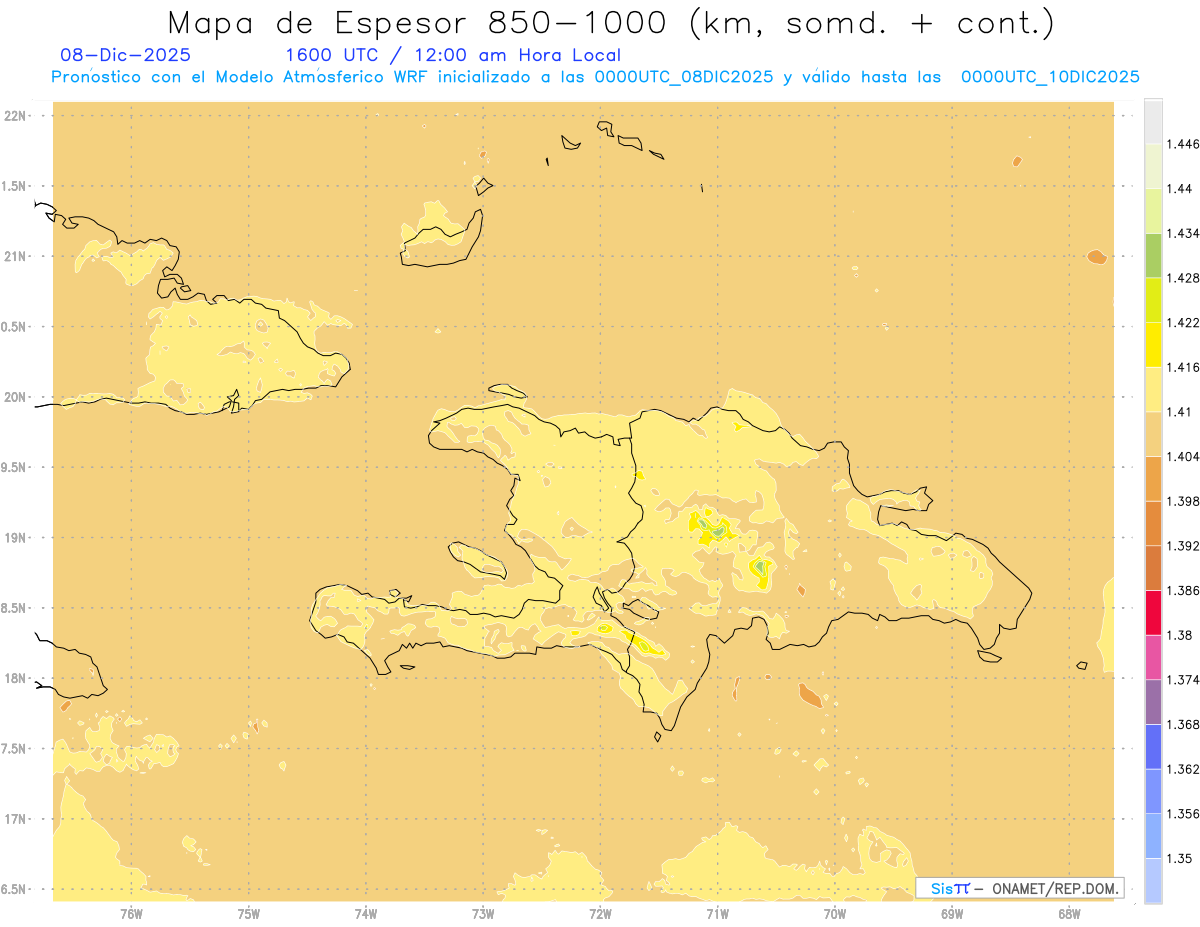This screenshot has height=927, width=1200.
Task: Pick the pink colorbar swatch above 1.374
Action: click(1153, 656)
